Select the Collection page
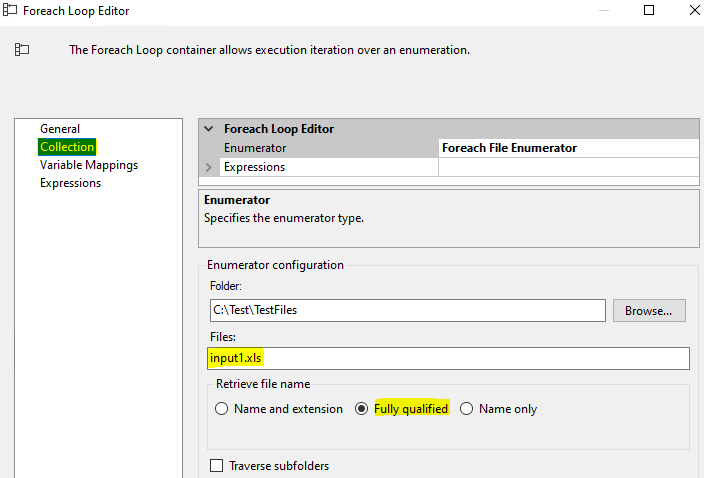 click(x=67, y=147)
